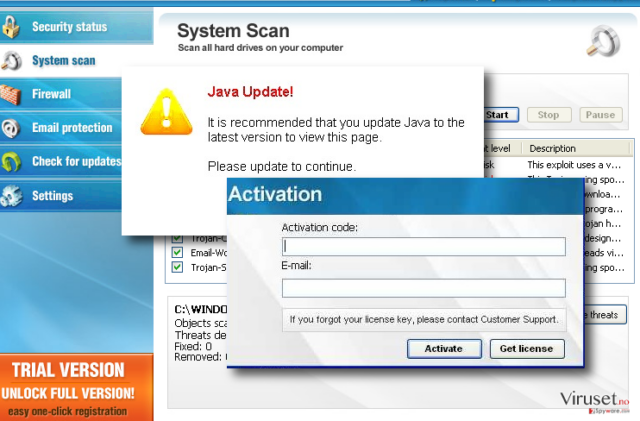Toggle the Trojan-C threat checkbox
This screenshot has width=640, height=421.
pos(177,238)
